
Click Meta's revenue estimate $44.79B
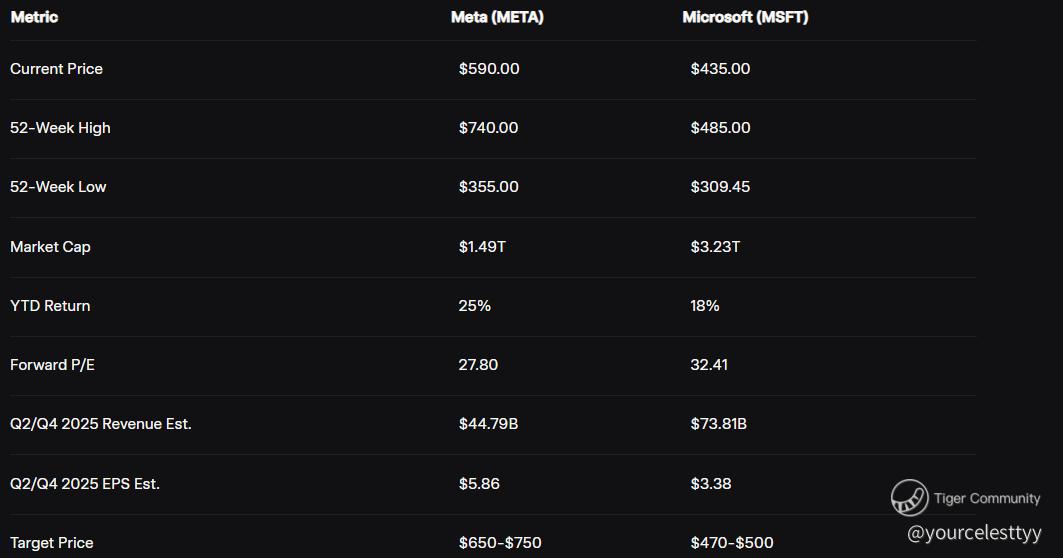(x=488, y=424)
